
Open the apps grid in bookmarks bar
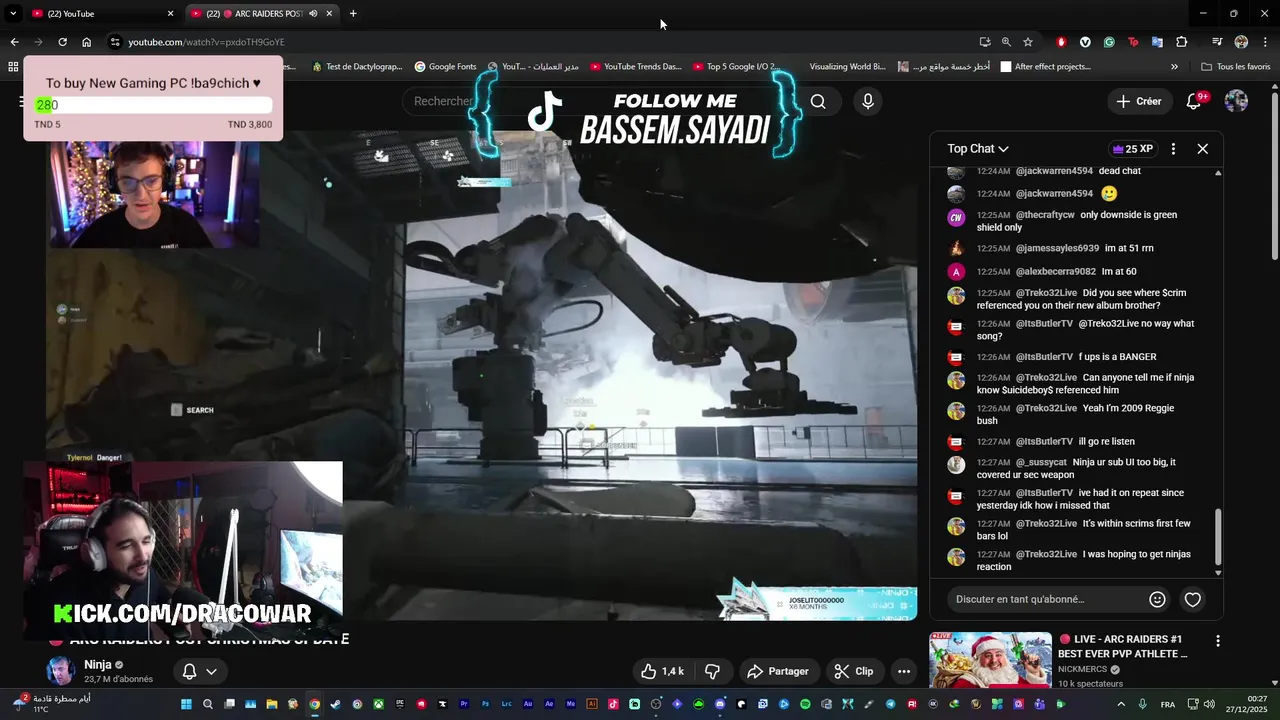click(13, 67)
